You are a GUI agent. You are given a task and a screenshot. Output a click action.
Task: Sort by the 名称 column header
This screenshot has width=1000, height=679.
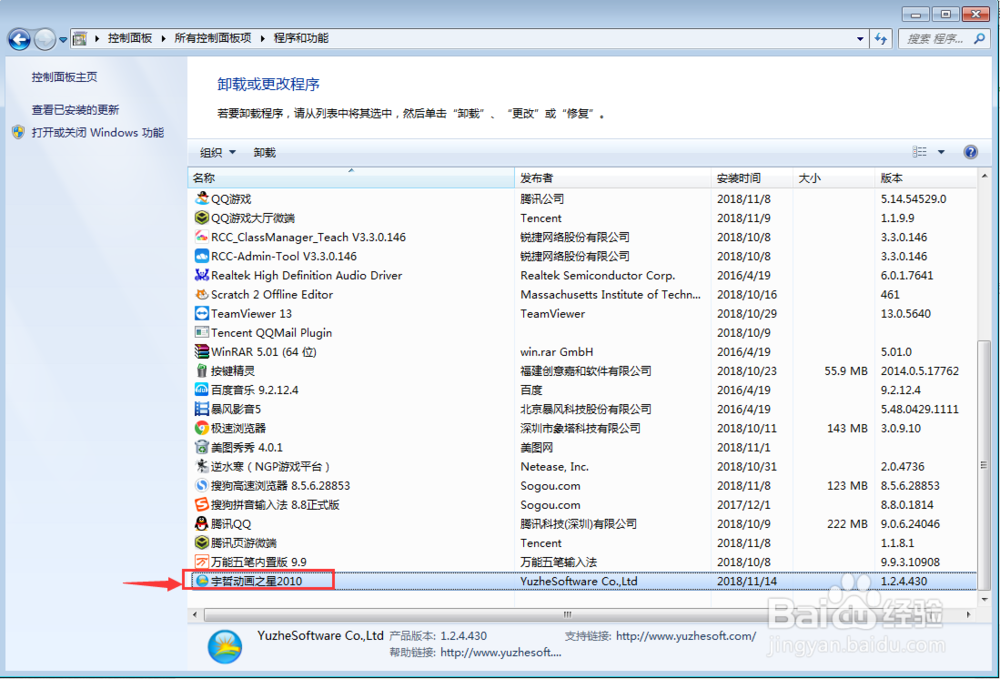click(x=351, y=178)
